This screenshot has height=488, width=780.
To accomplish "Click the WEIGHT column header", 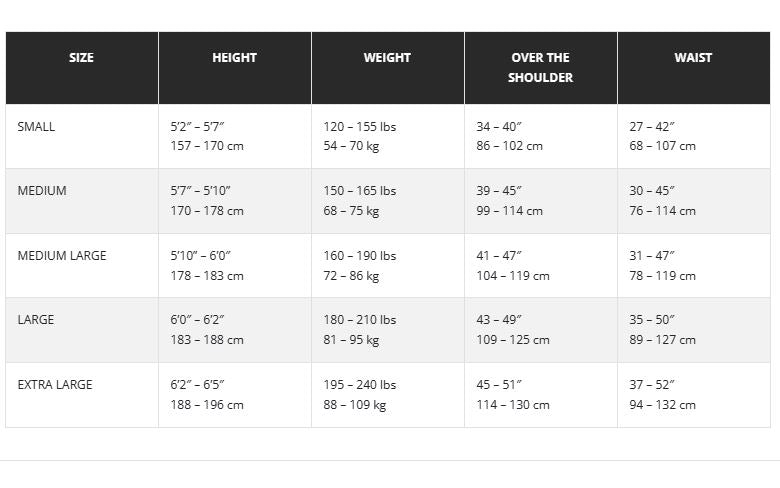I will 387,58.
